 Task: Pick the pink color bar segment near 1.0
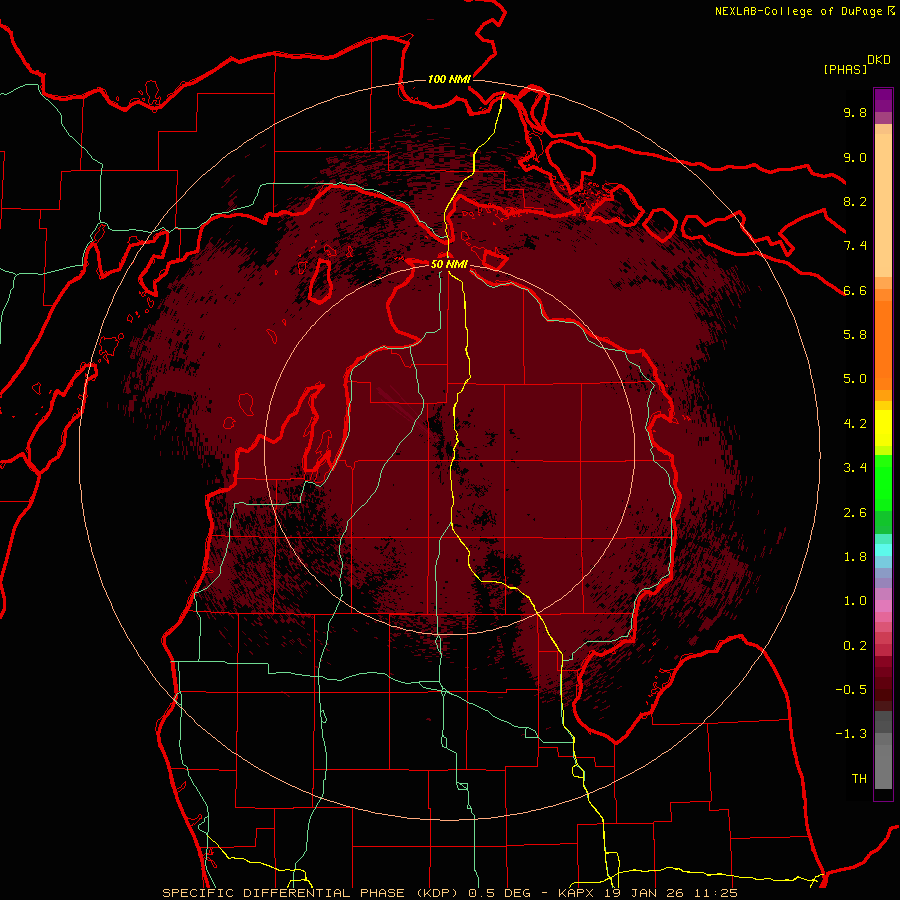[x=883, y=606]
